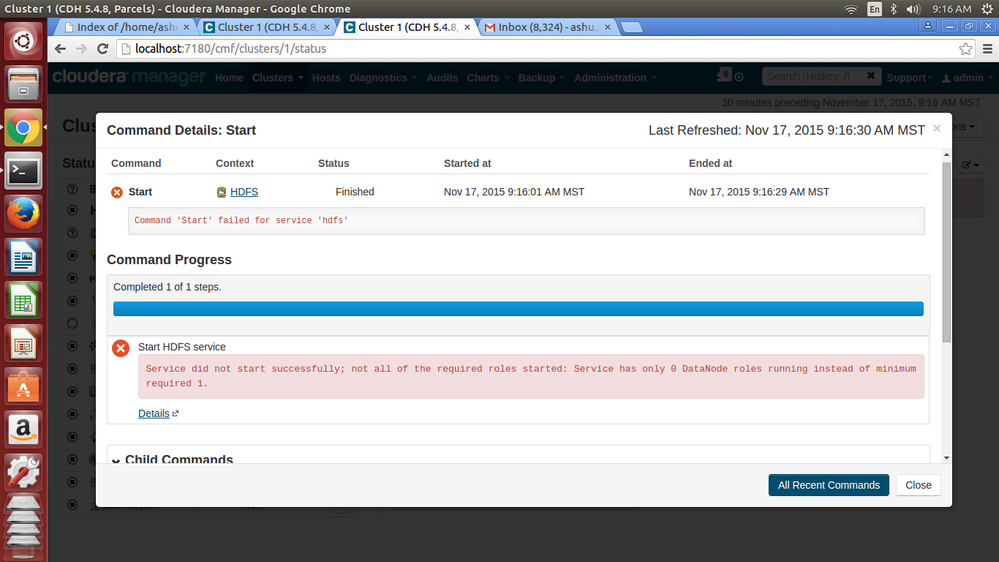This screenshot has width=999, height=562.
Task: Open Amazon from the launcher
Action: pyautogui.click(x=23, y=431)
